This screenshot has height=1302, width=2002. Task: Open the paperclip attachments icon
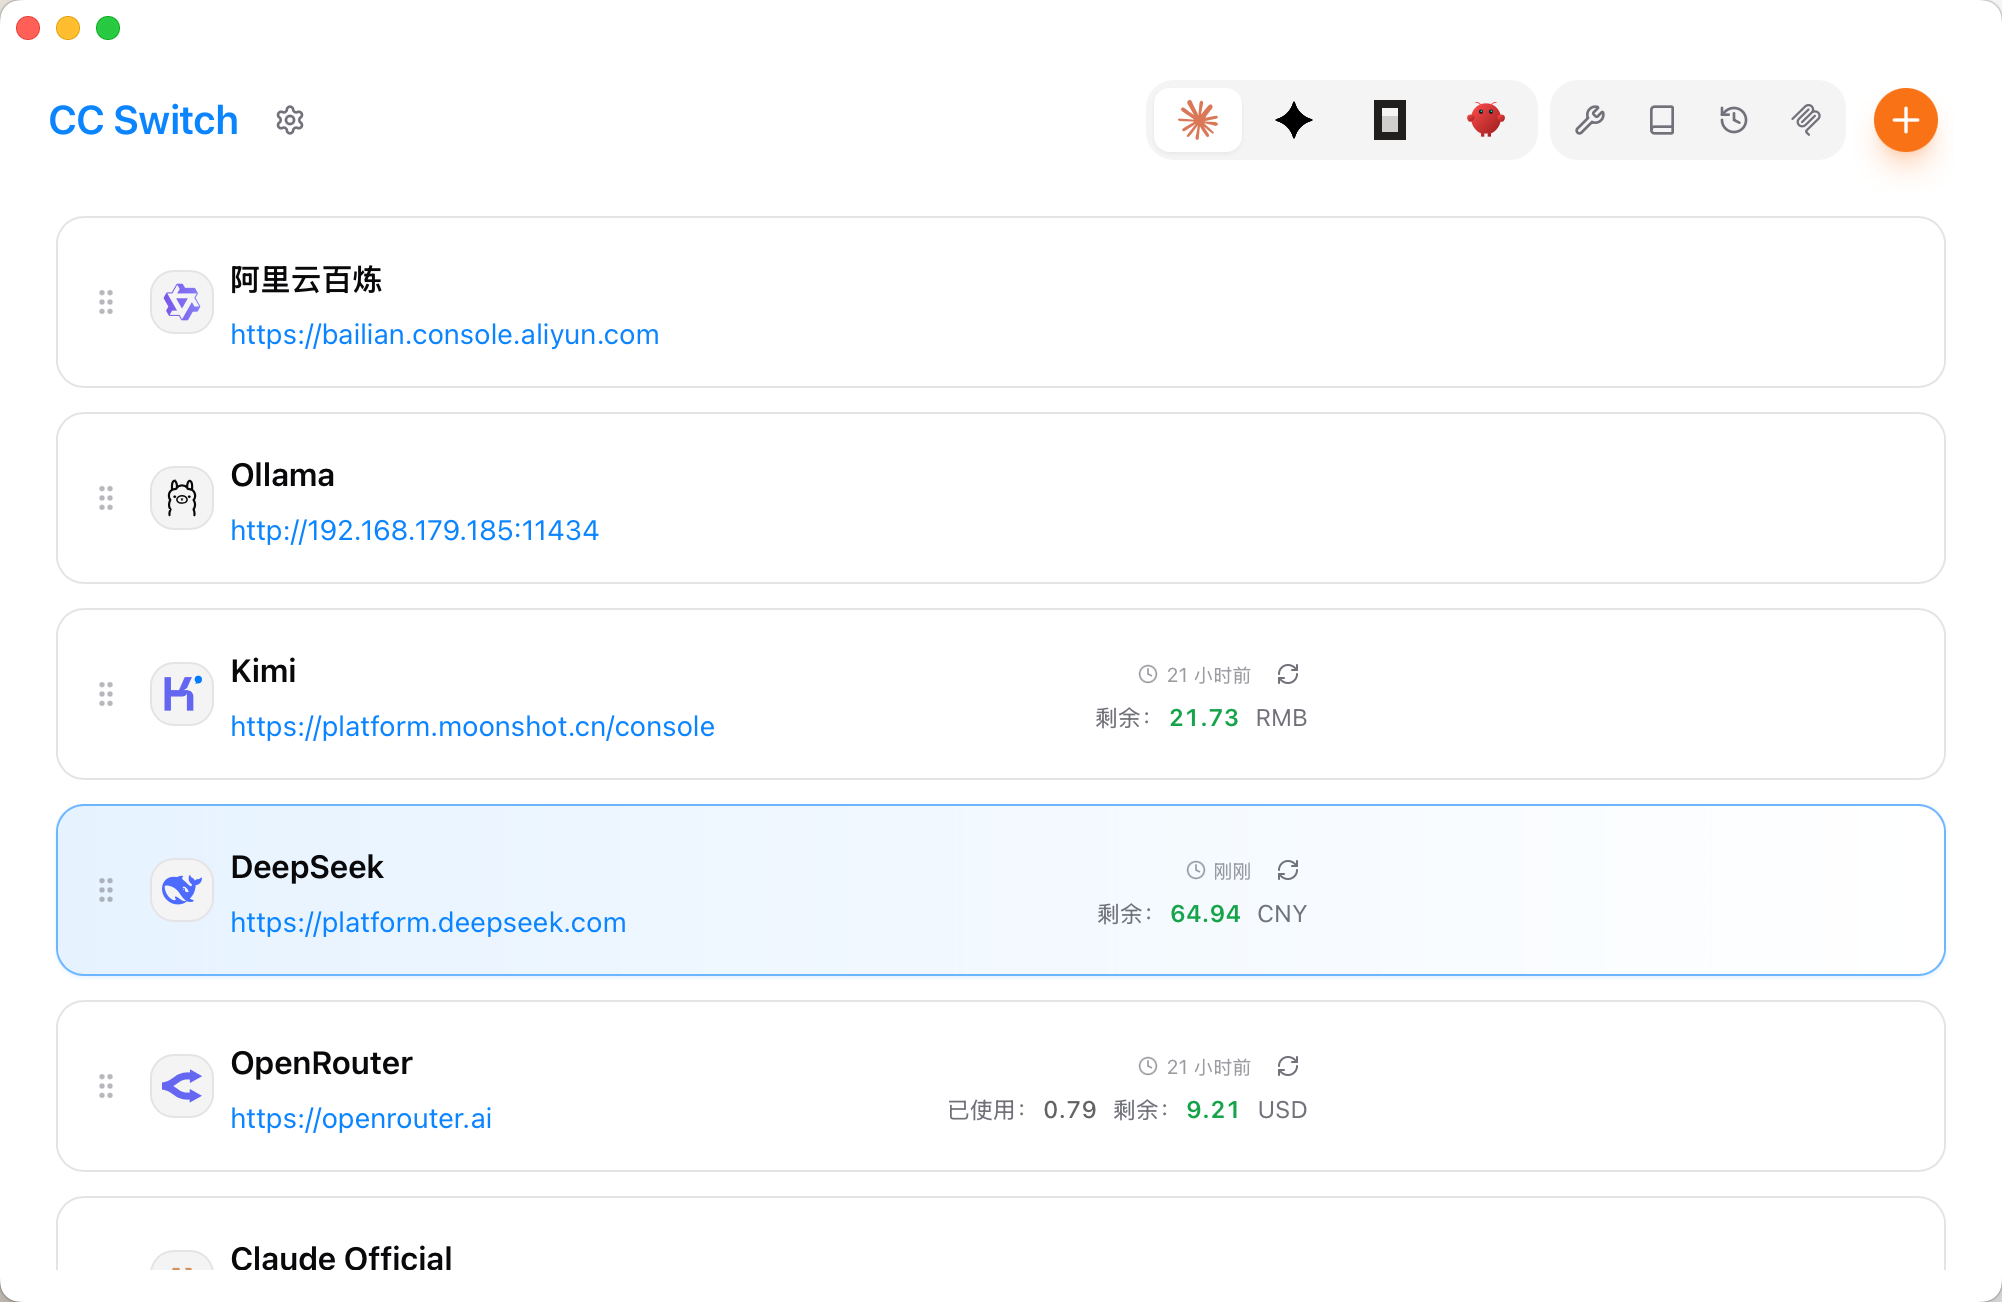click(1806, 120)
